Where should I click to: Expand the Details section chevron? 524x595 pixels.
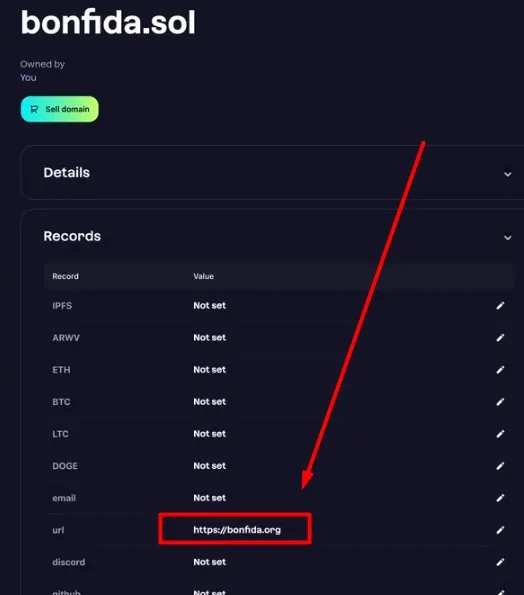(x=507, y=174)
